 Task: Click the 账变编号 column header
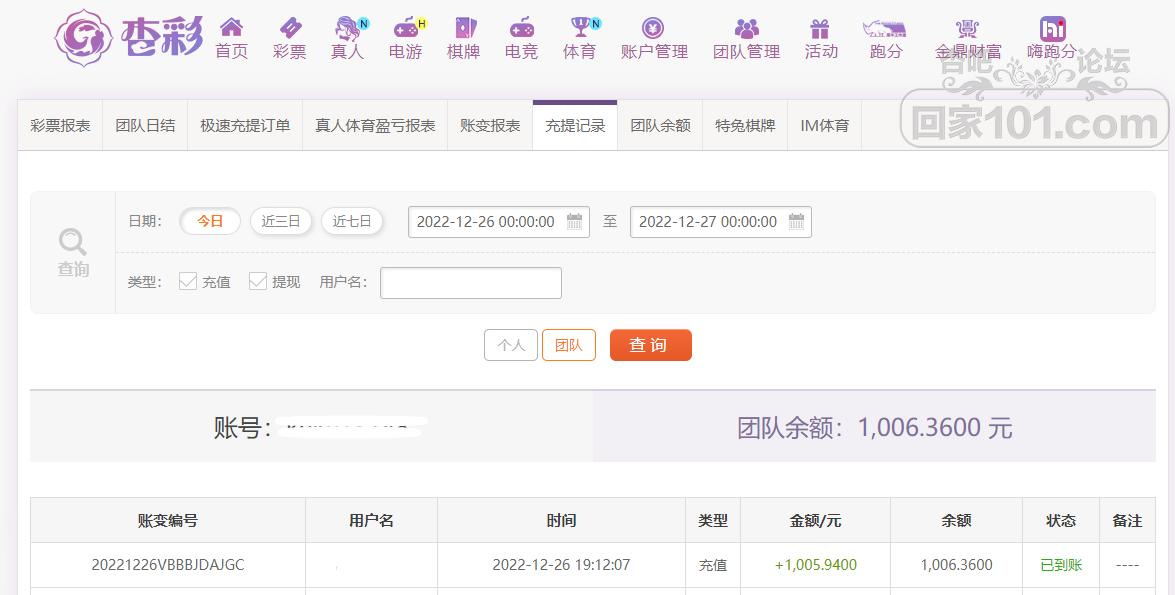pyautogui.click(x=168, y=520)
